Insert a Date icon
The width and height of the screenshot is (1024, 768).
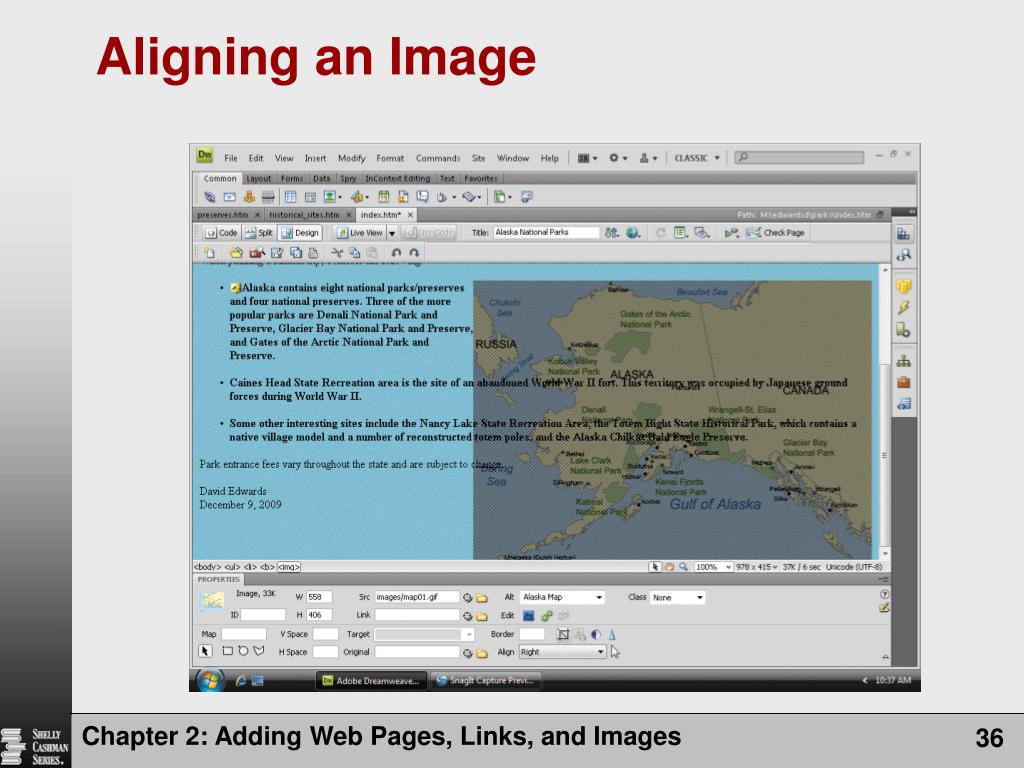tap(383, 197)
